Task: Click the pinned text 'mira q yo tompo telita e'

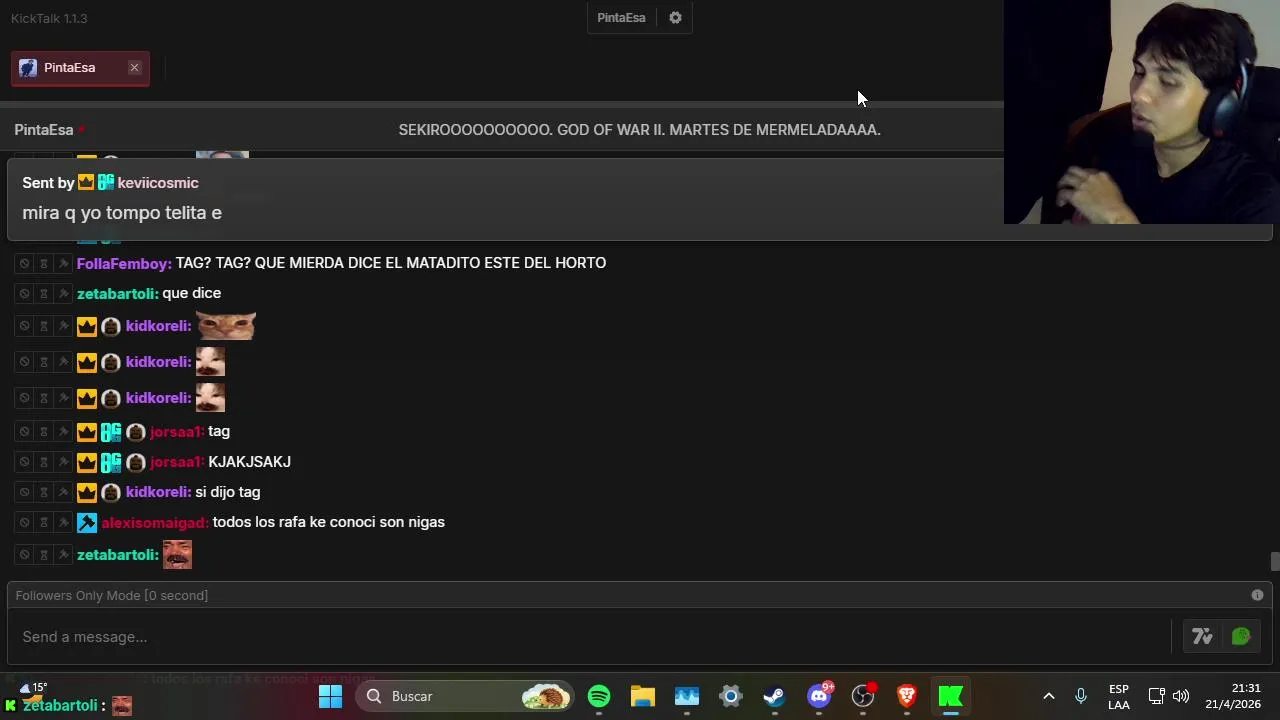Action: tap(122, 213)
